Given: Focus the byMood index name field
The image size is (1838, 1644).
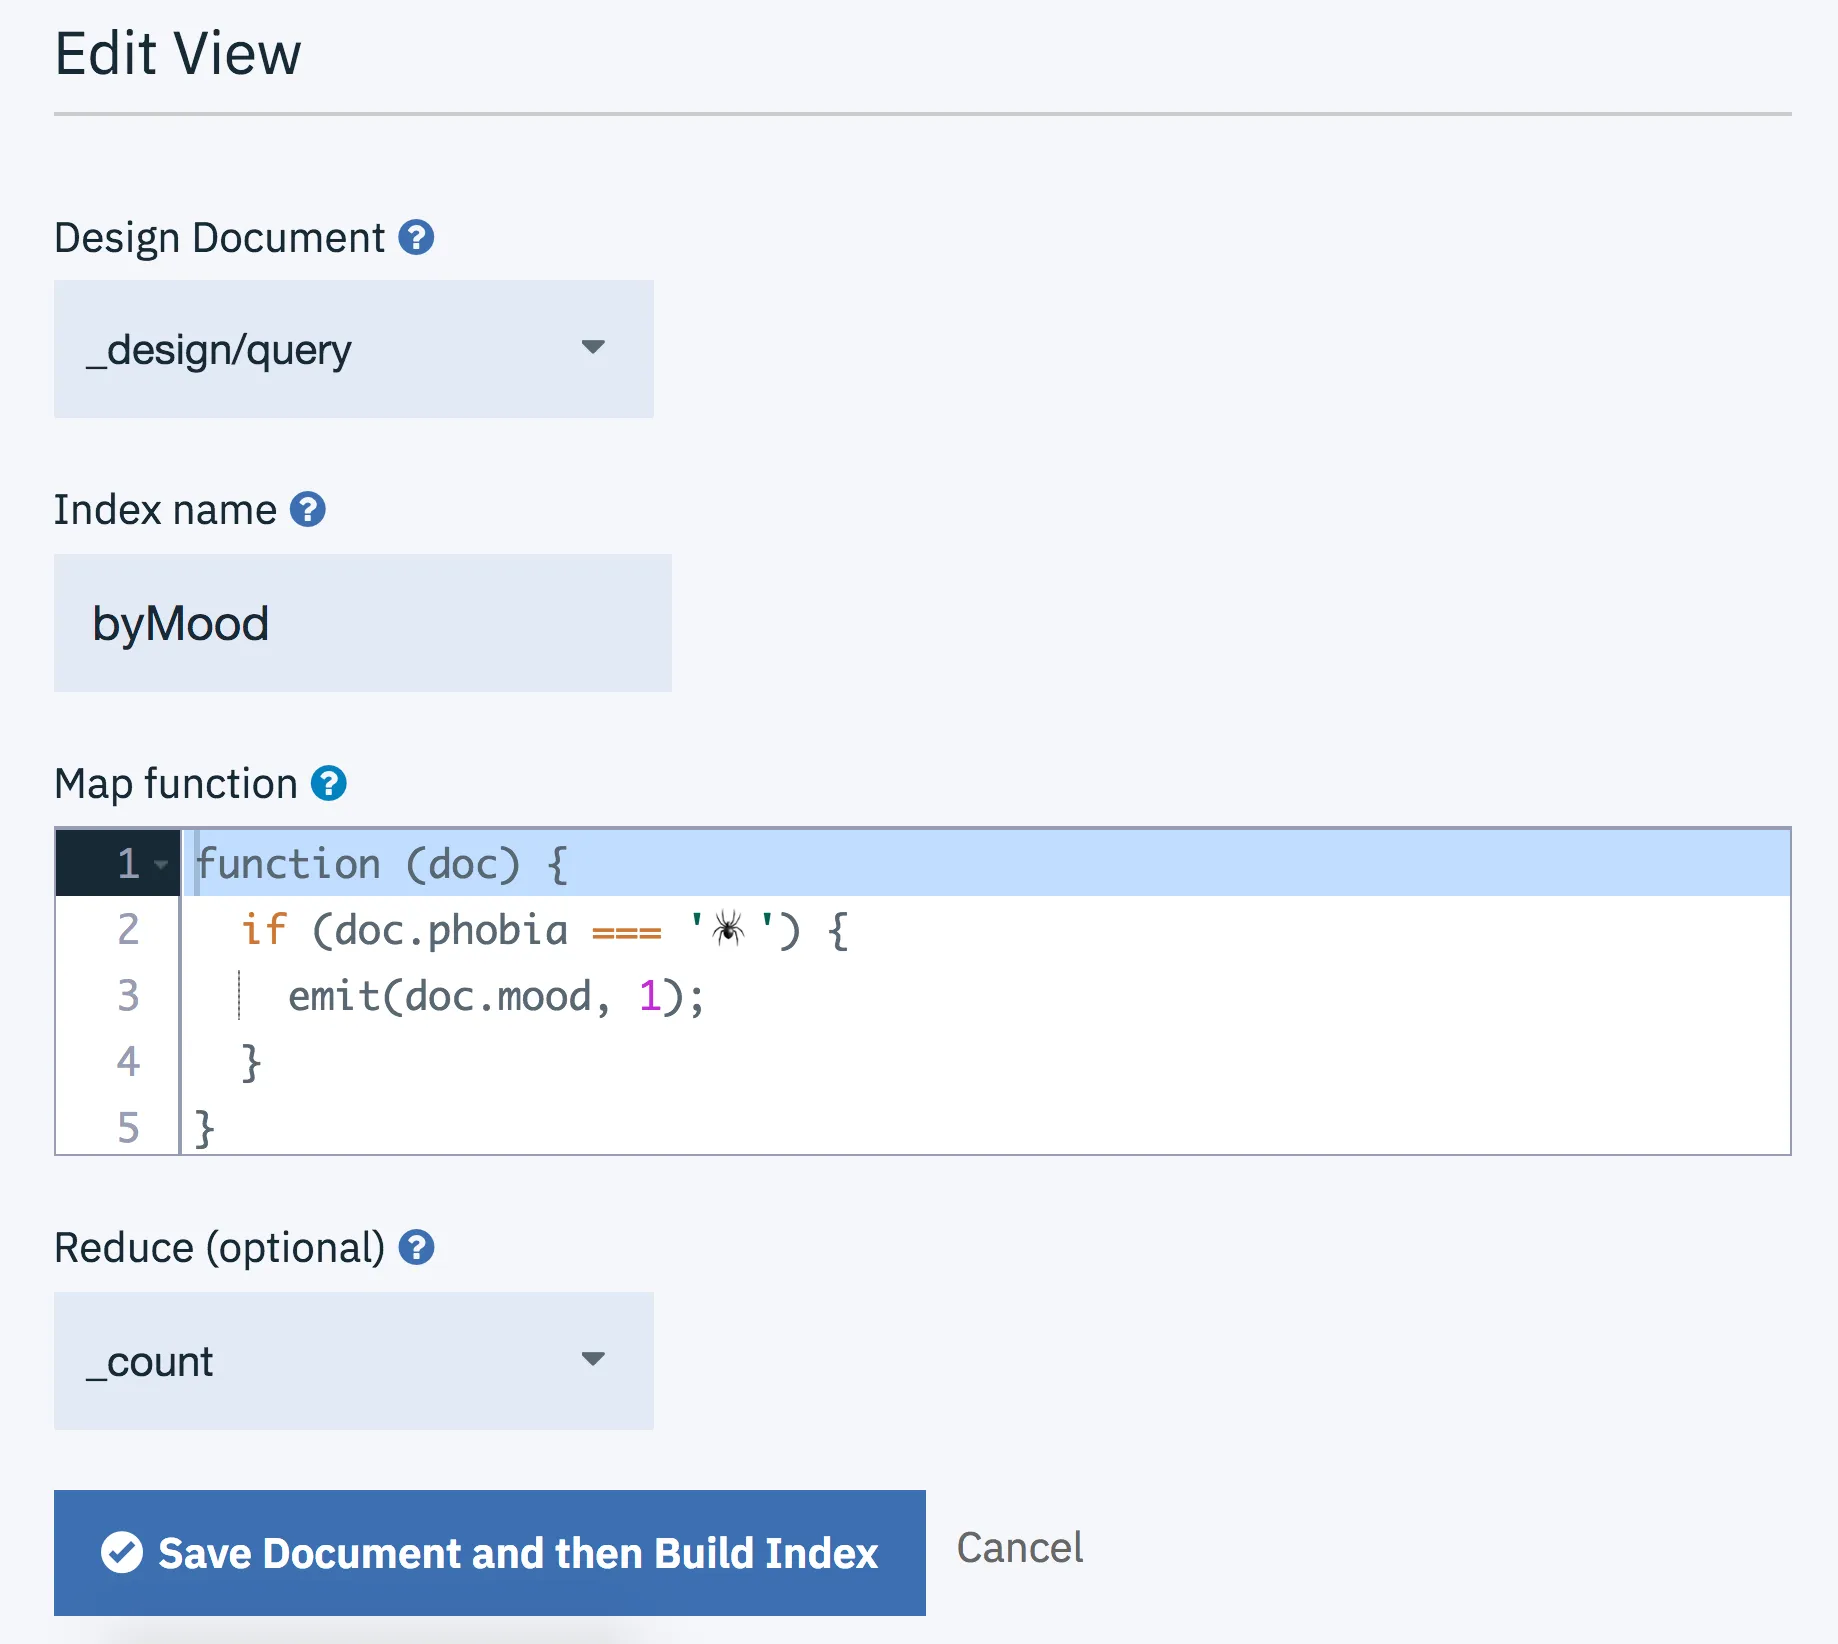Looking at the screenshot, I should (x=363, y=623).
